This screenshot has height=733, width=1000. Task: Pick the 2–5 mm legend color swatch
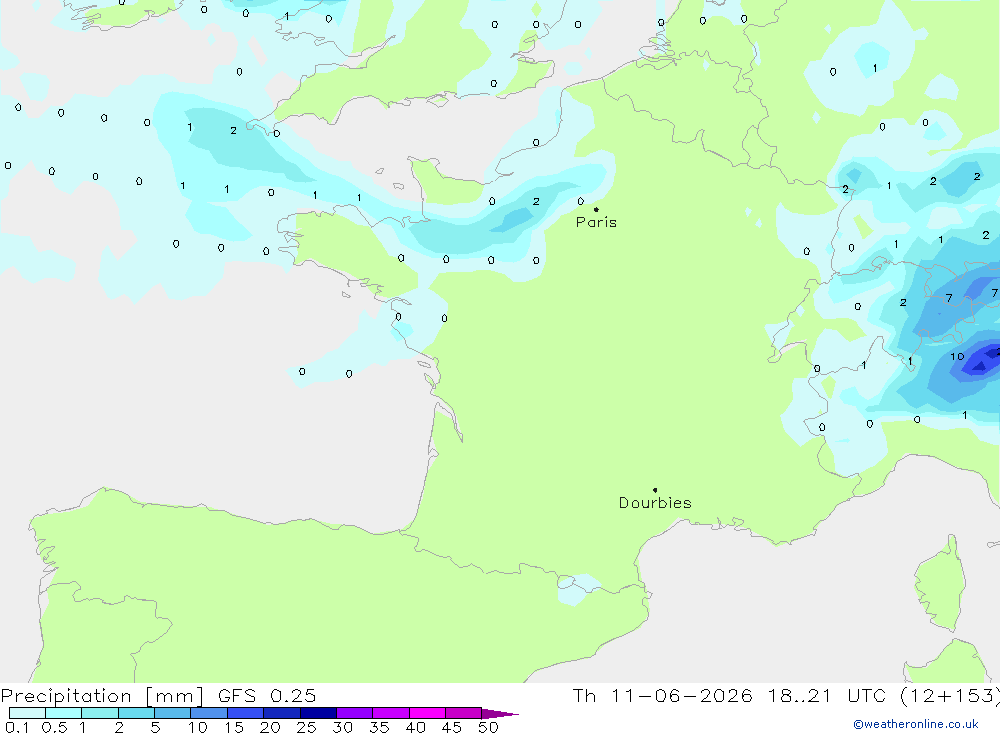coord(136,713)
